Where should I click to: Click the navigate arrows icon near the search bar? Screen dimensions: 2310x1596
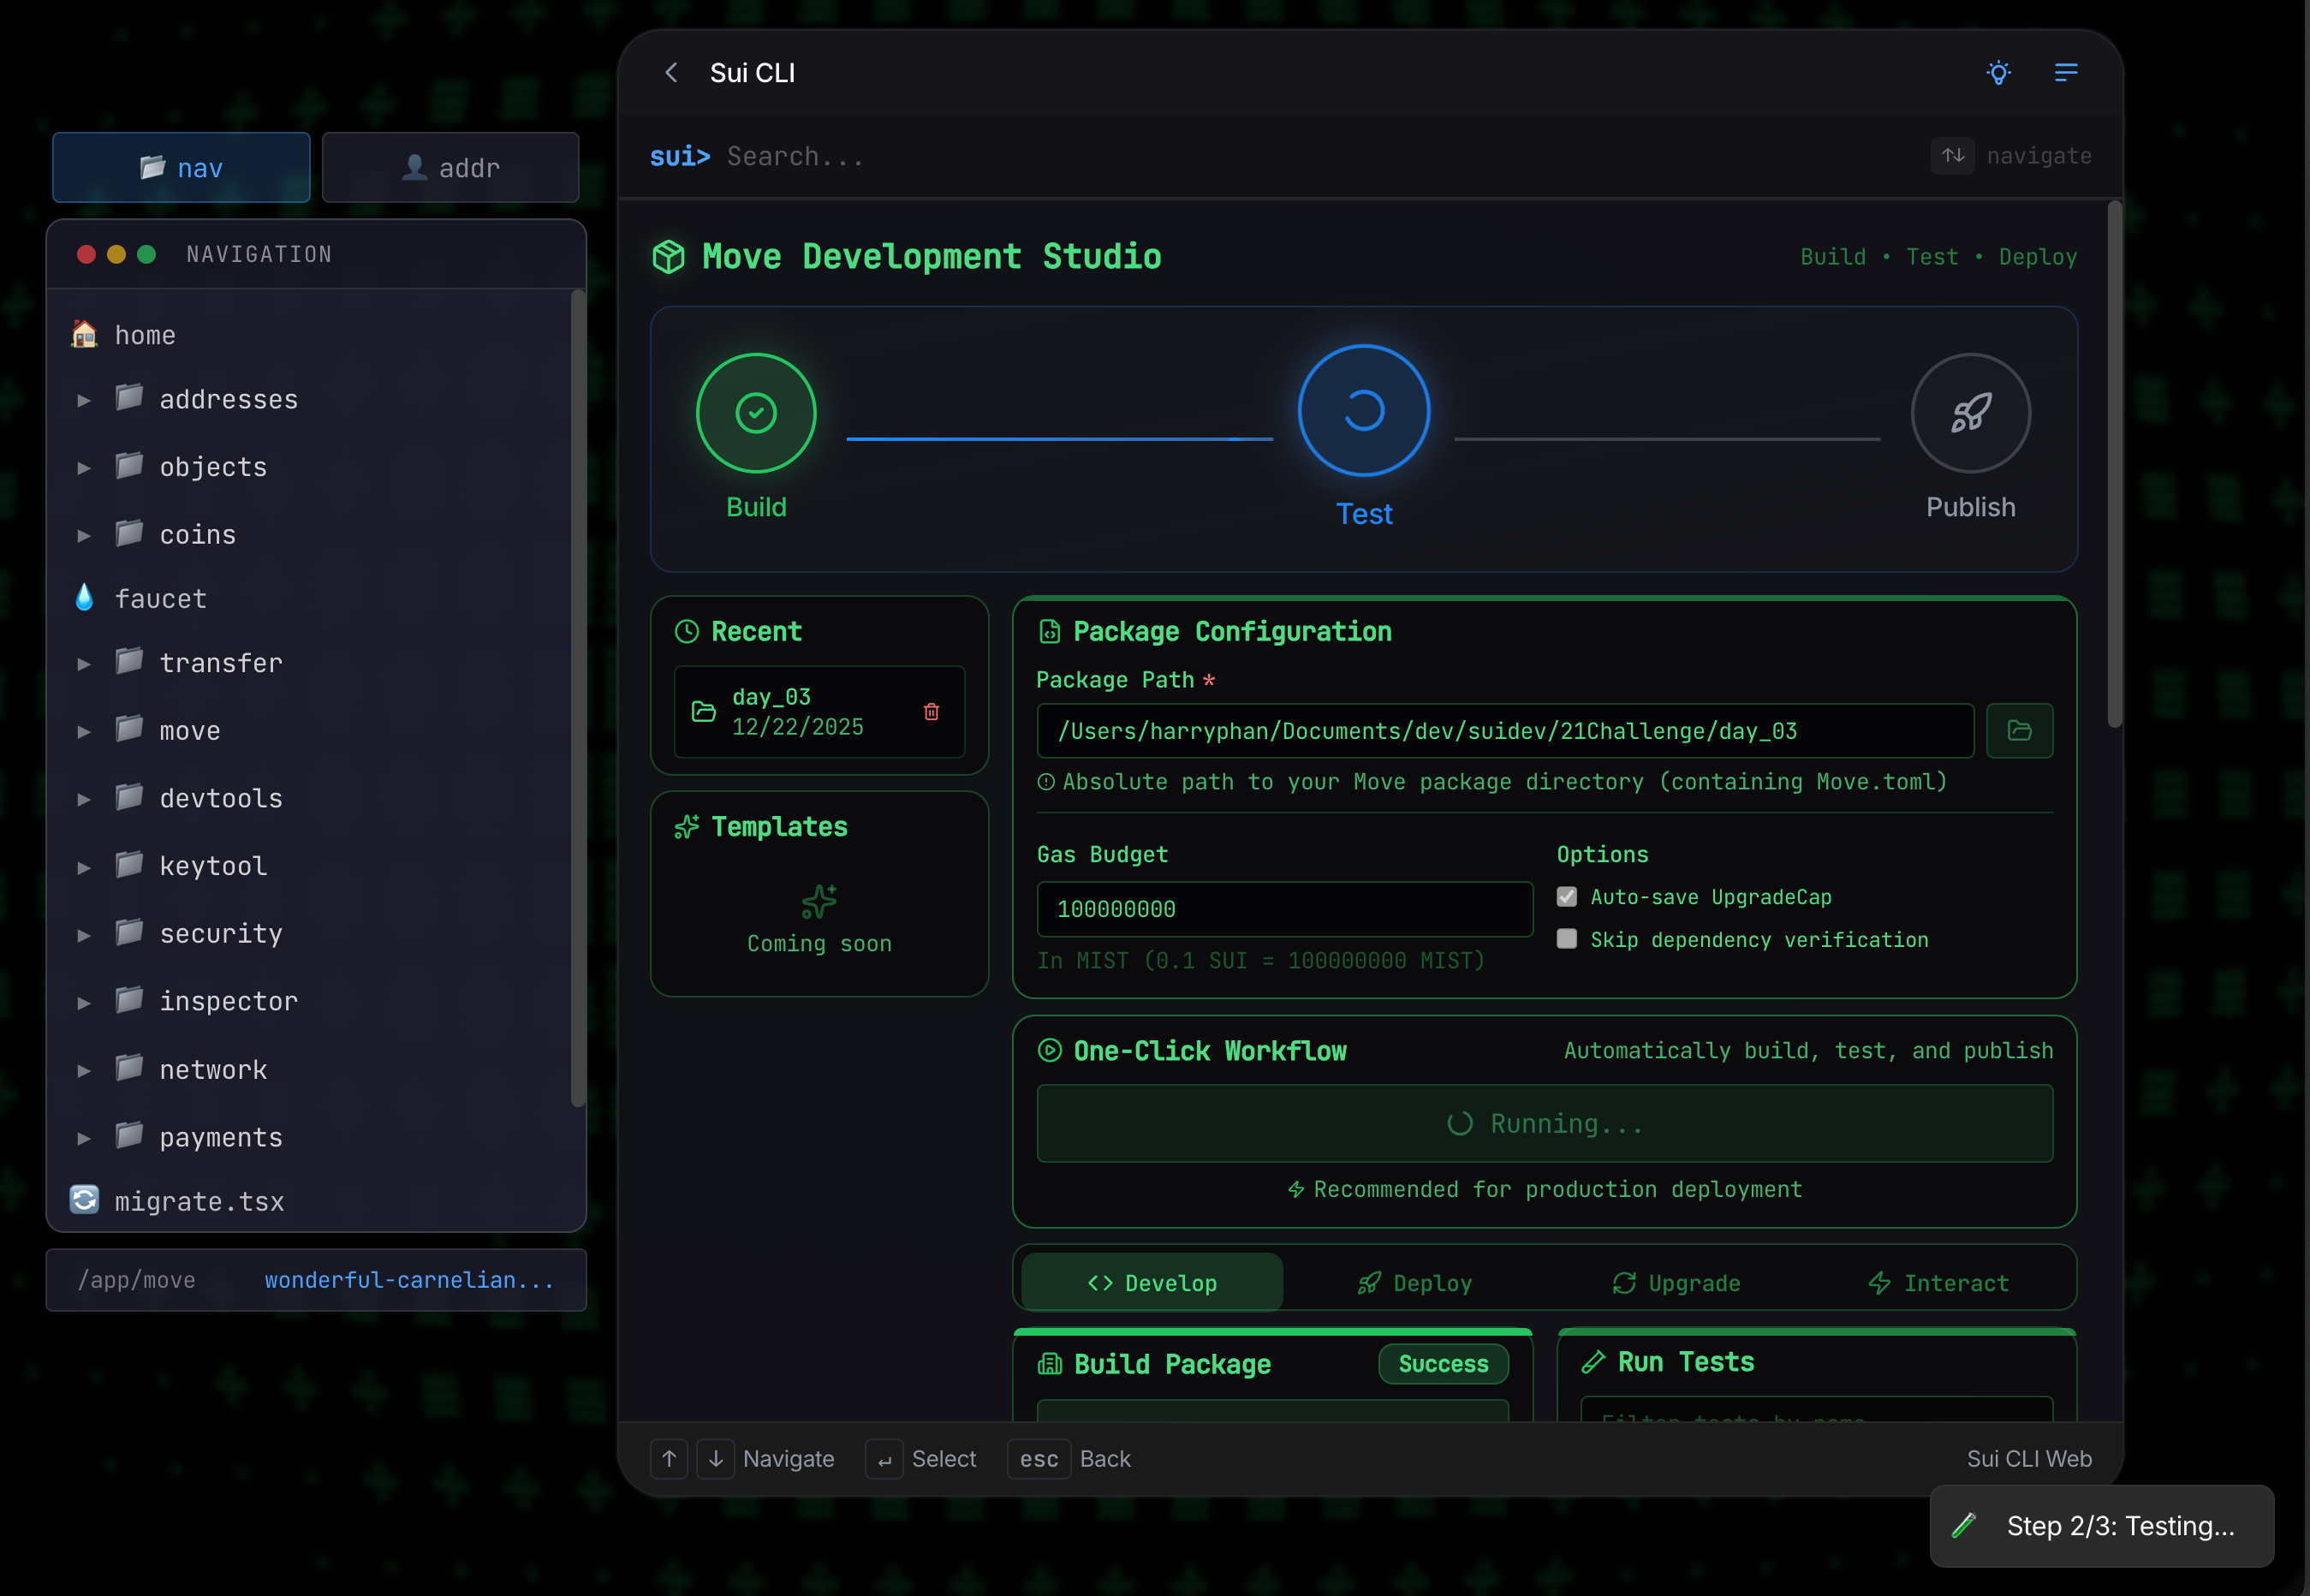(1953, 155)
